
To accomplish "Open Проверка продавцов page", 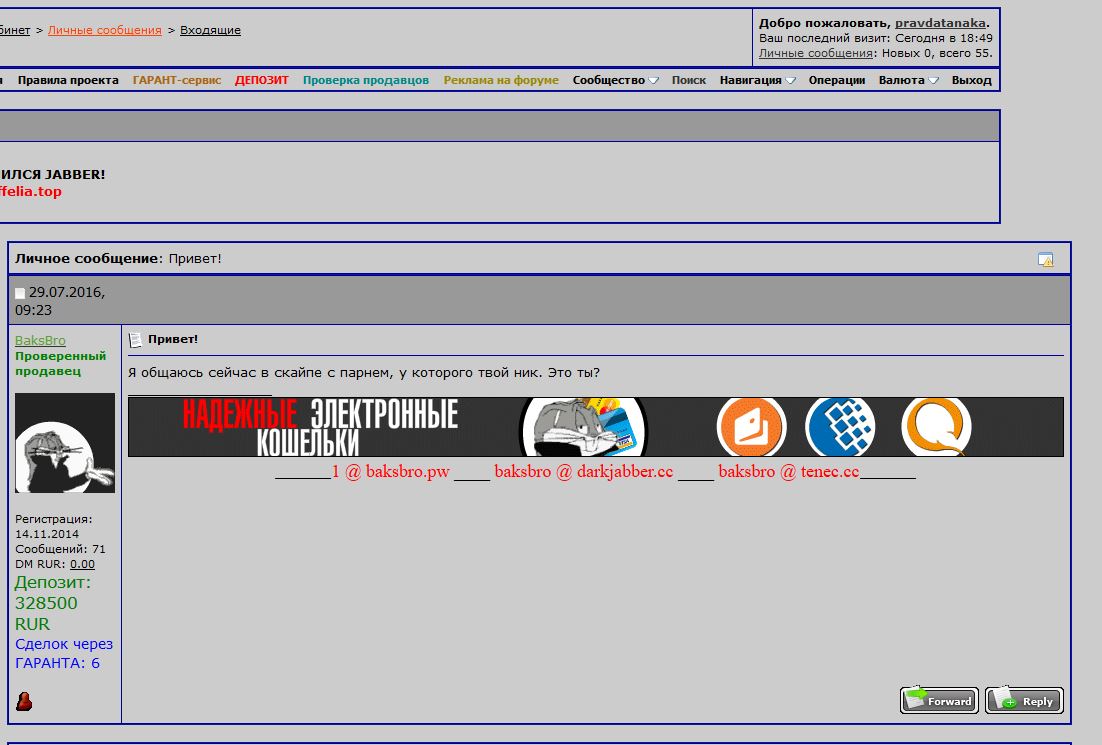I will coord(365,80).
